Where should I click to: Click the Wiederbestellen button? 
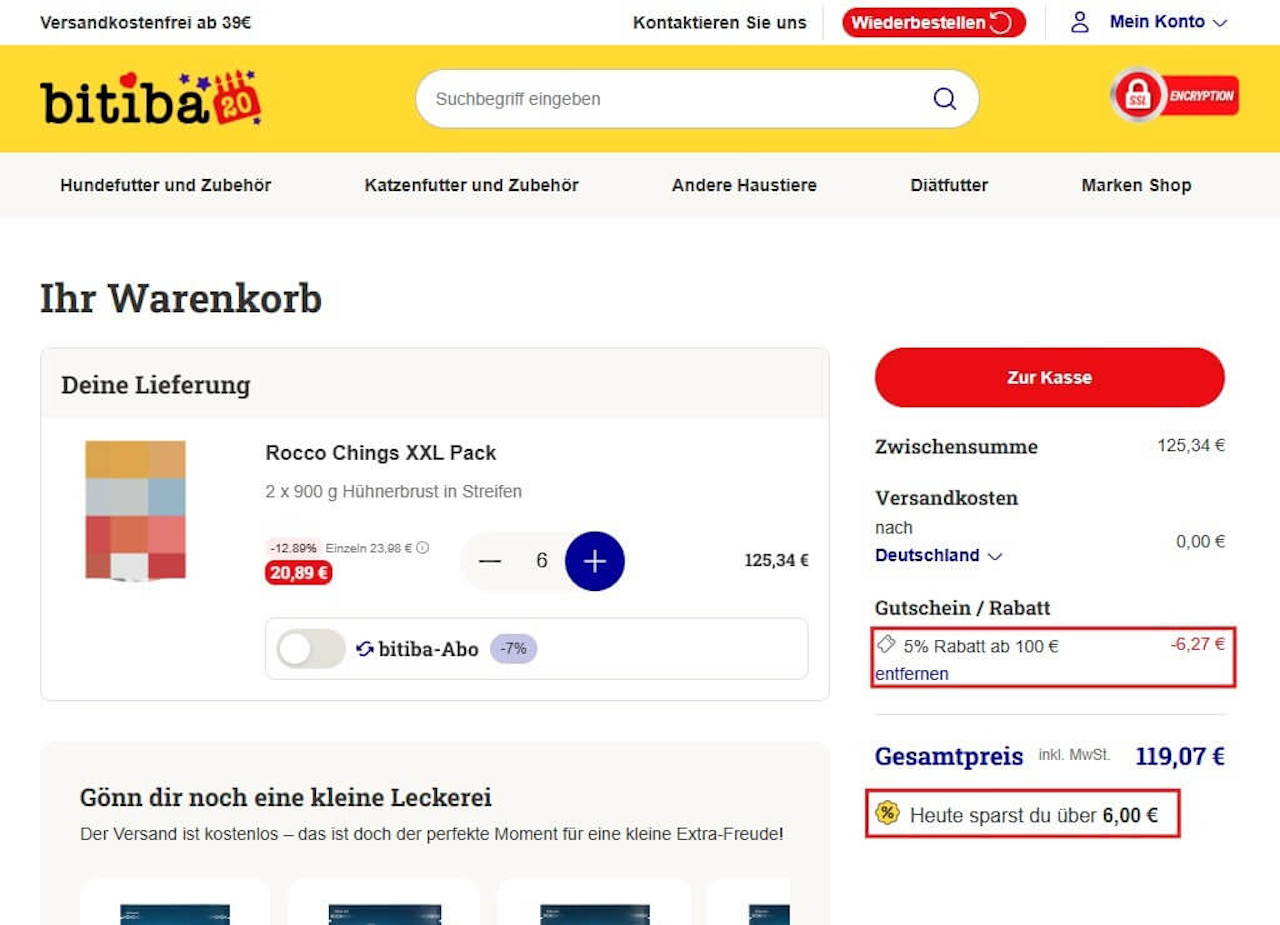coord(934,22)
